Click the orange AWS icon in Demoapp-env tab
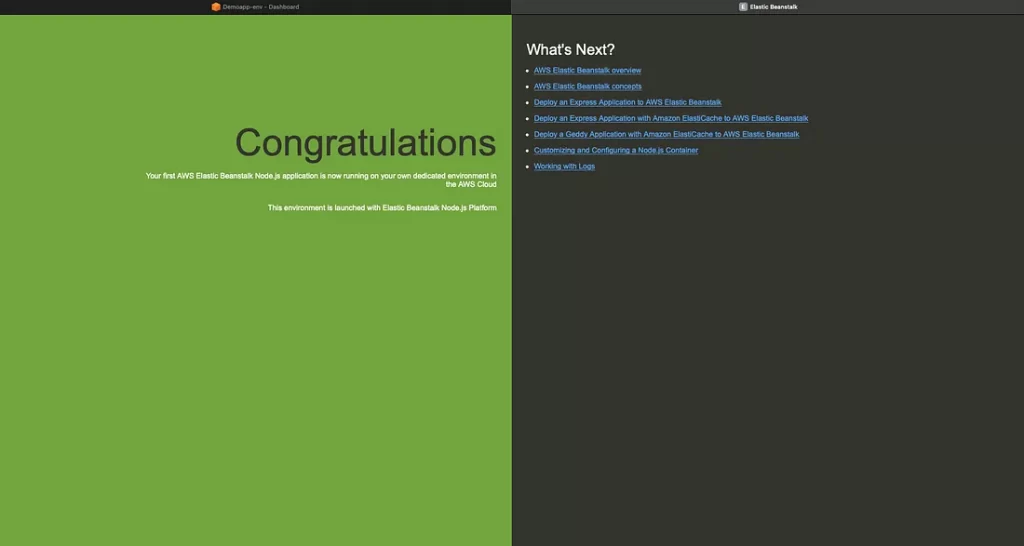The width and height of the screenshot is (1024, 546). pyautogui.click(x=216, y=7)
